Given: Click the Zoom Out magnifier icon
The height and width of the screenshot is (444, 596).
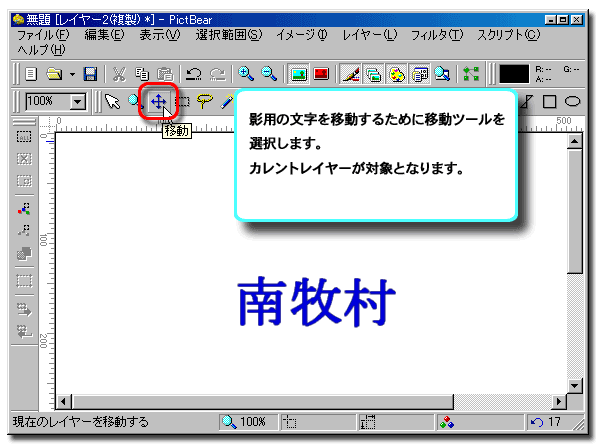Looking at the screenshot, I should pos(269,73).
